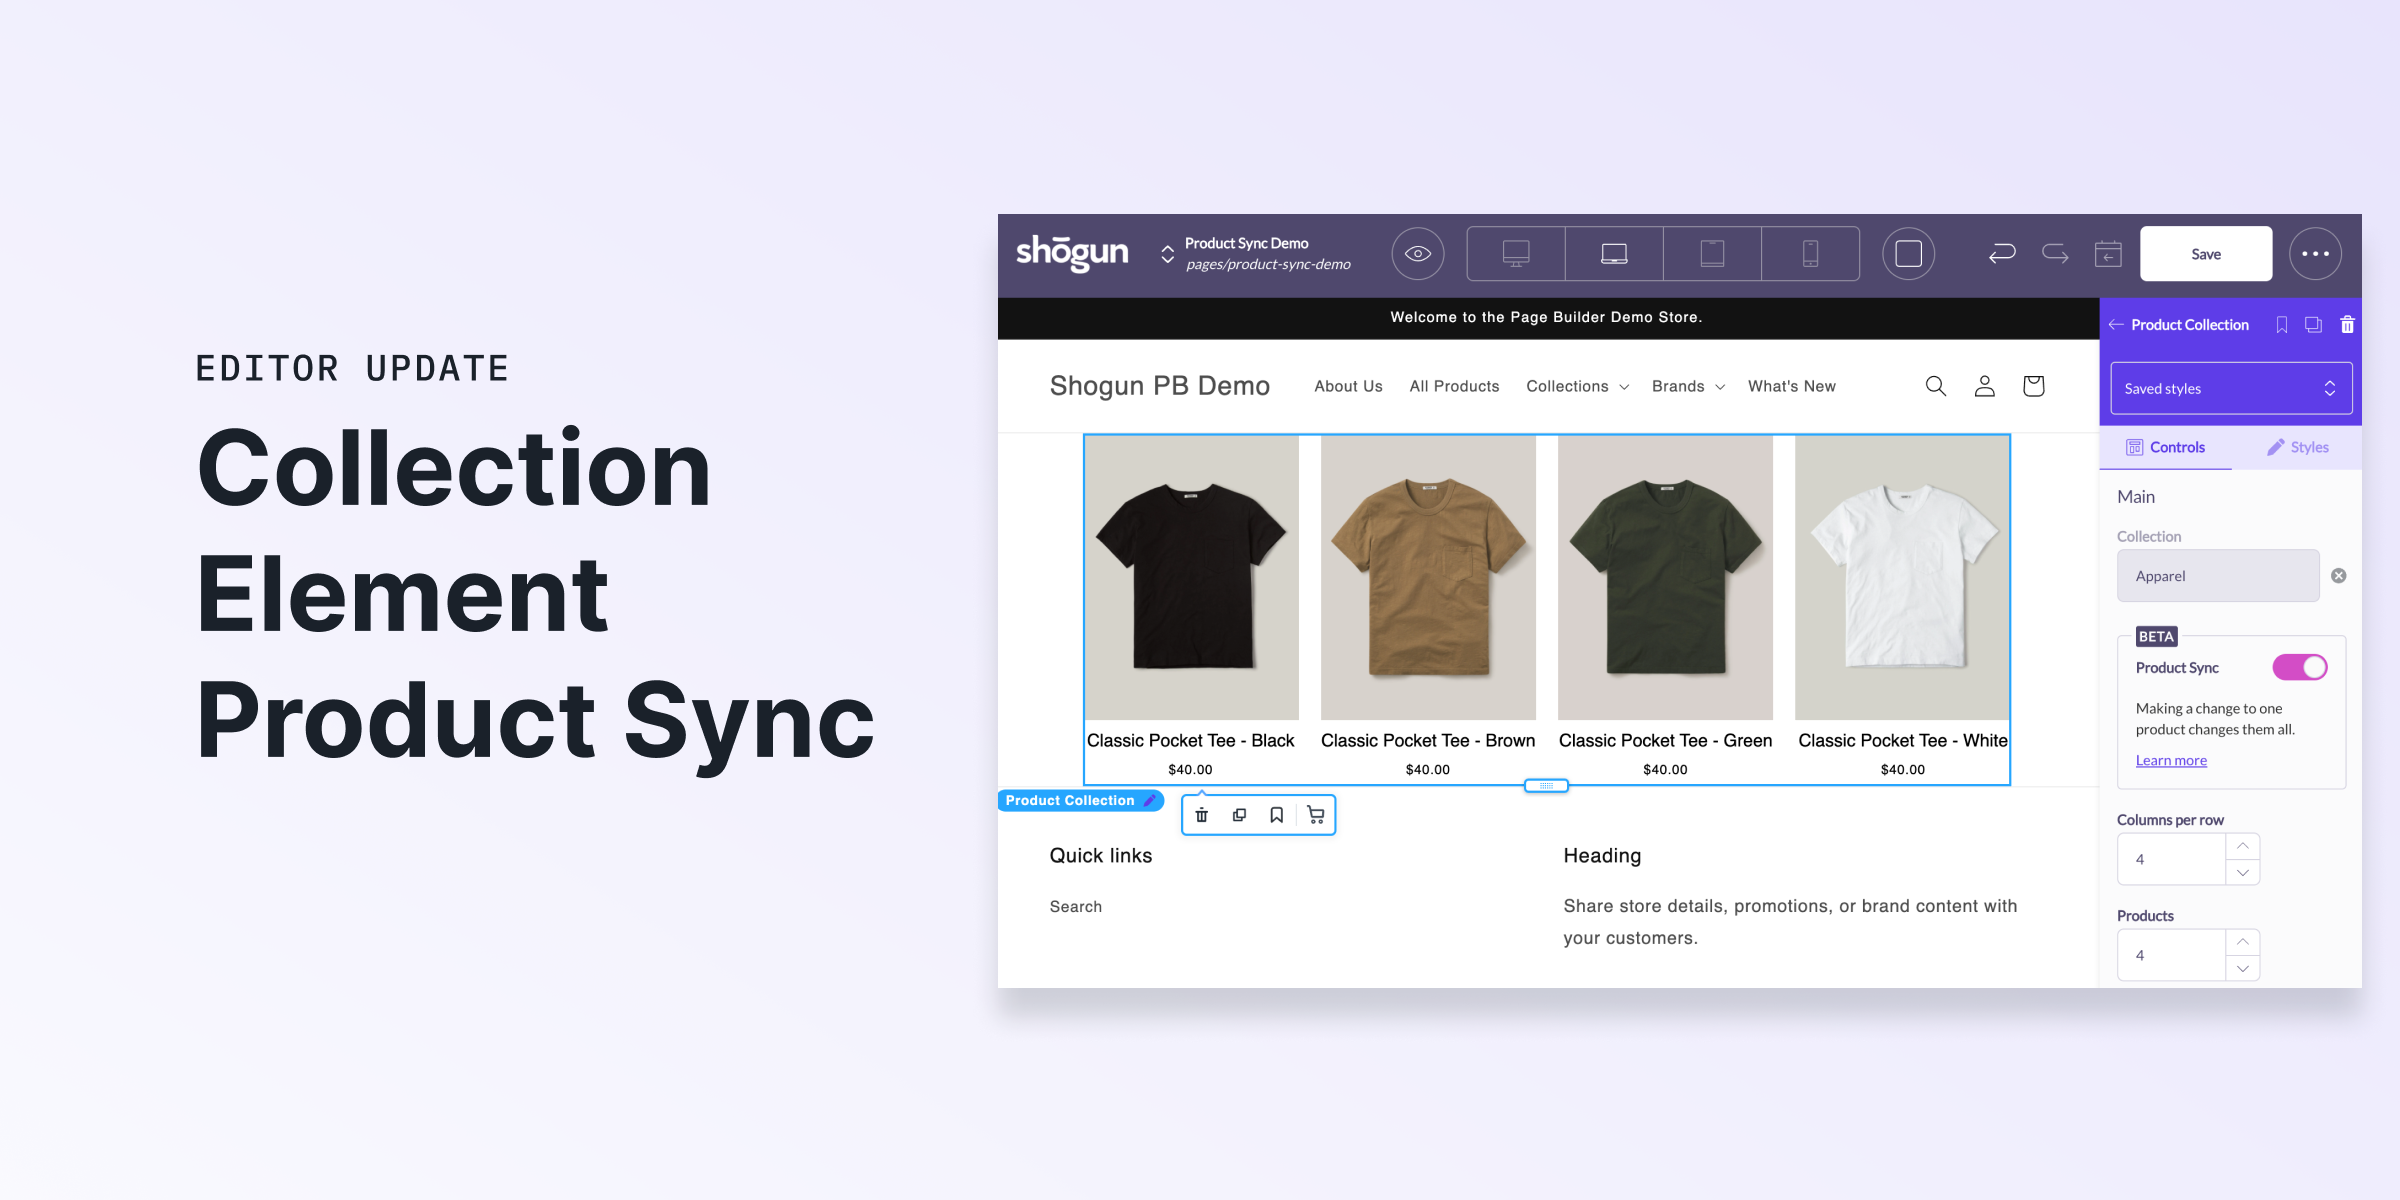Screen dimensions: 2400x1200
Task: Click the Classic Pocket Tee - Green title
Action: pyautogui.click(x=1665, y=741)
